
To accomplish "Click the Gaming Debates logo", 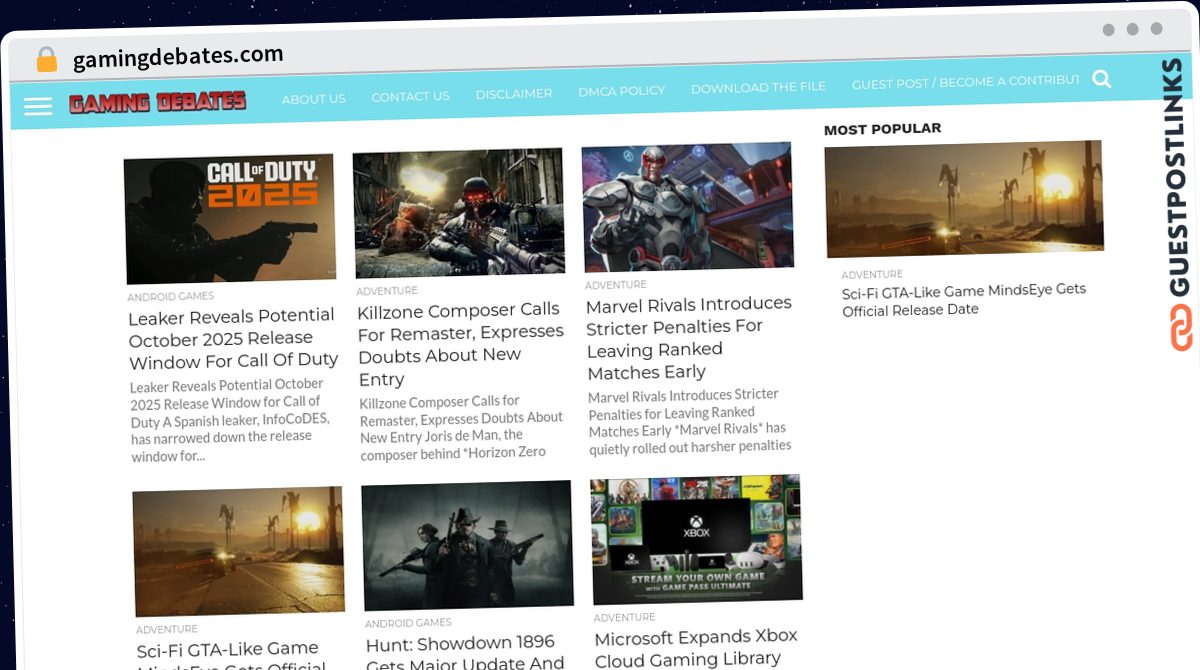I will click(x=157, y=102).
